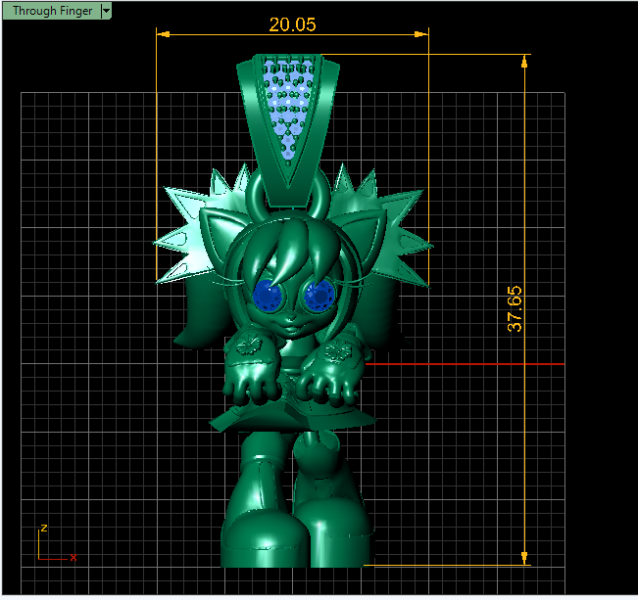
Task: Select the 20.05 width dimension text
Action: coord(292,24)
